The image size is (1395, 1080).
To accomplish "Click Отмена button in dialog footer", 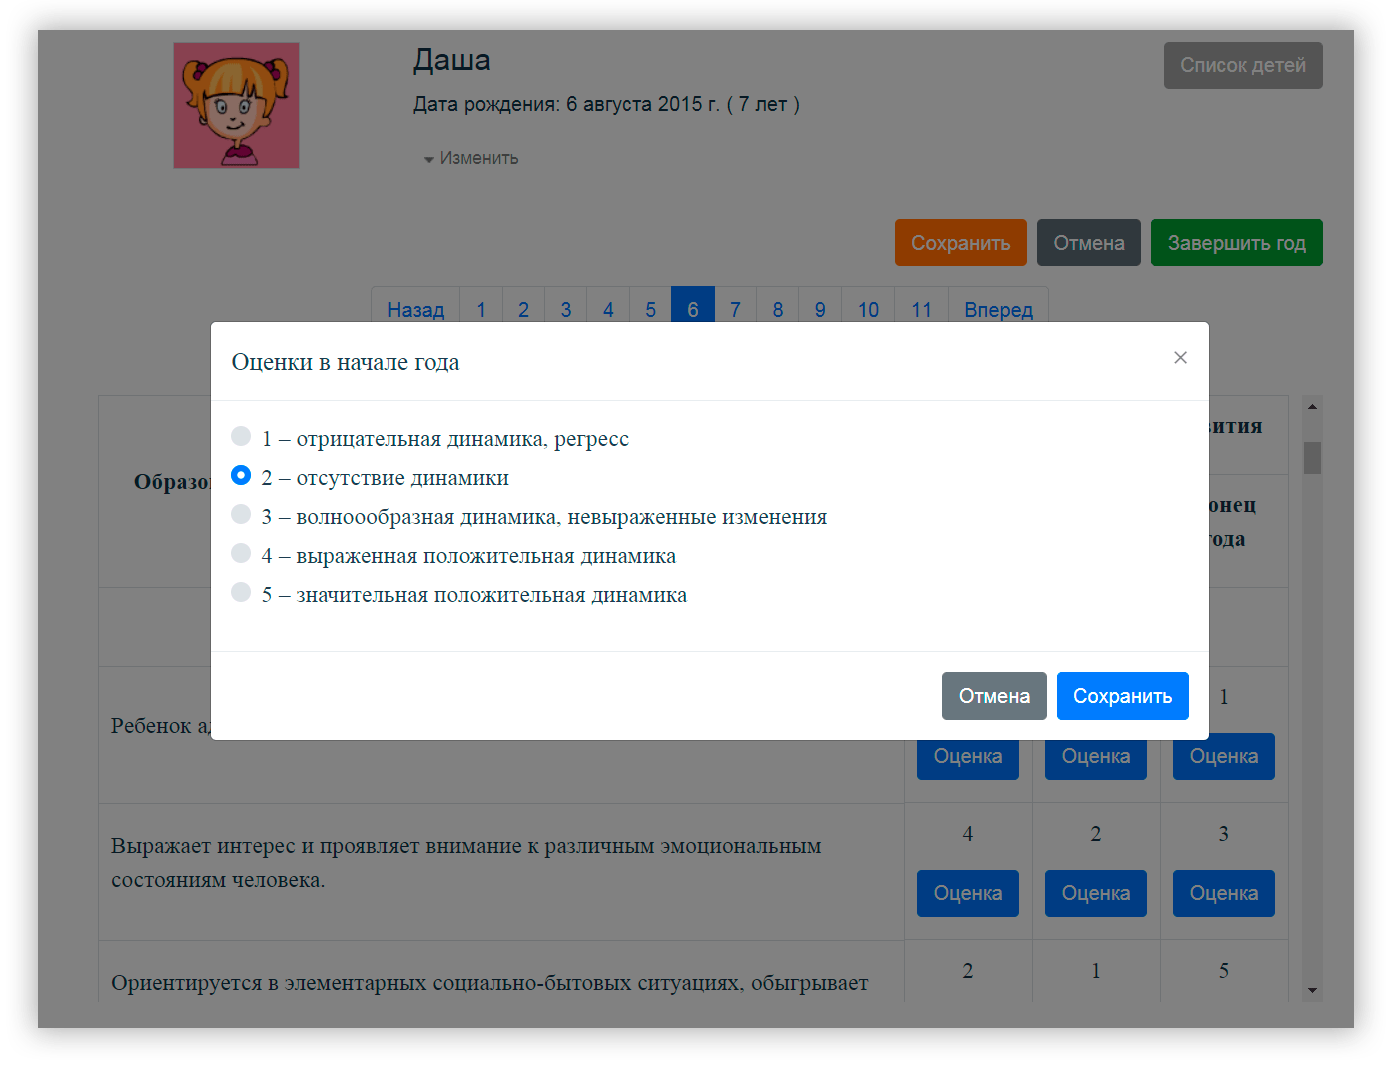I will point(993,696).
